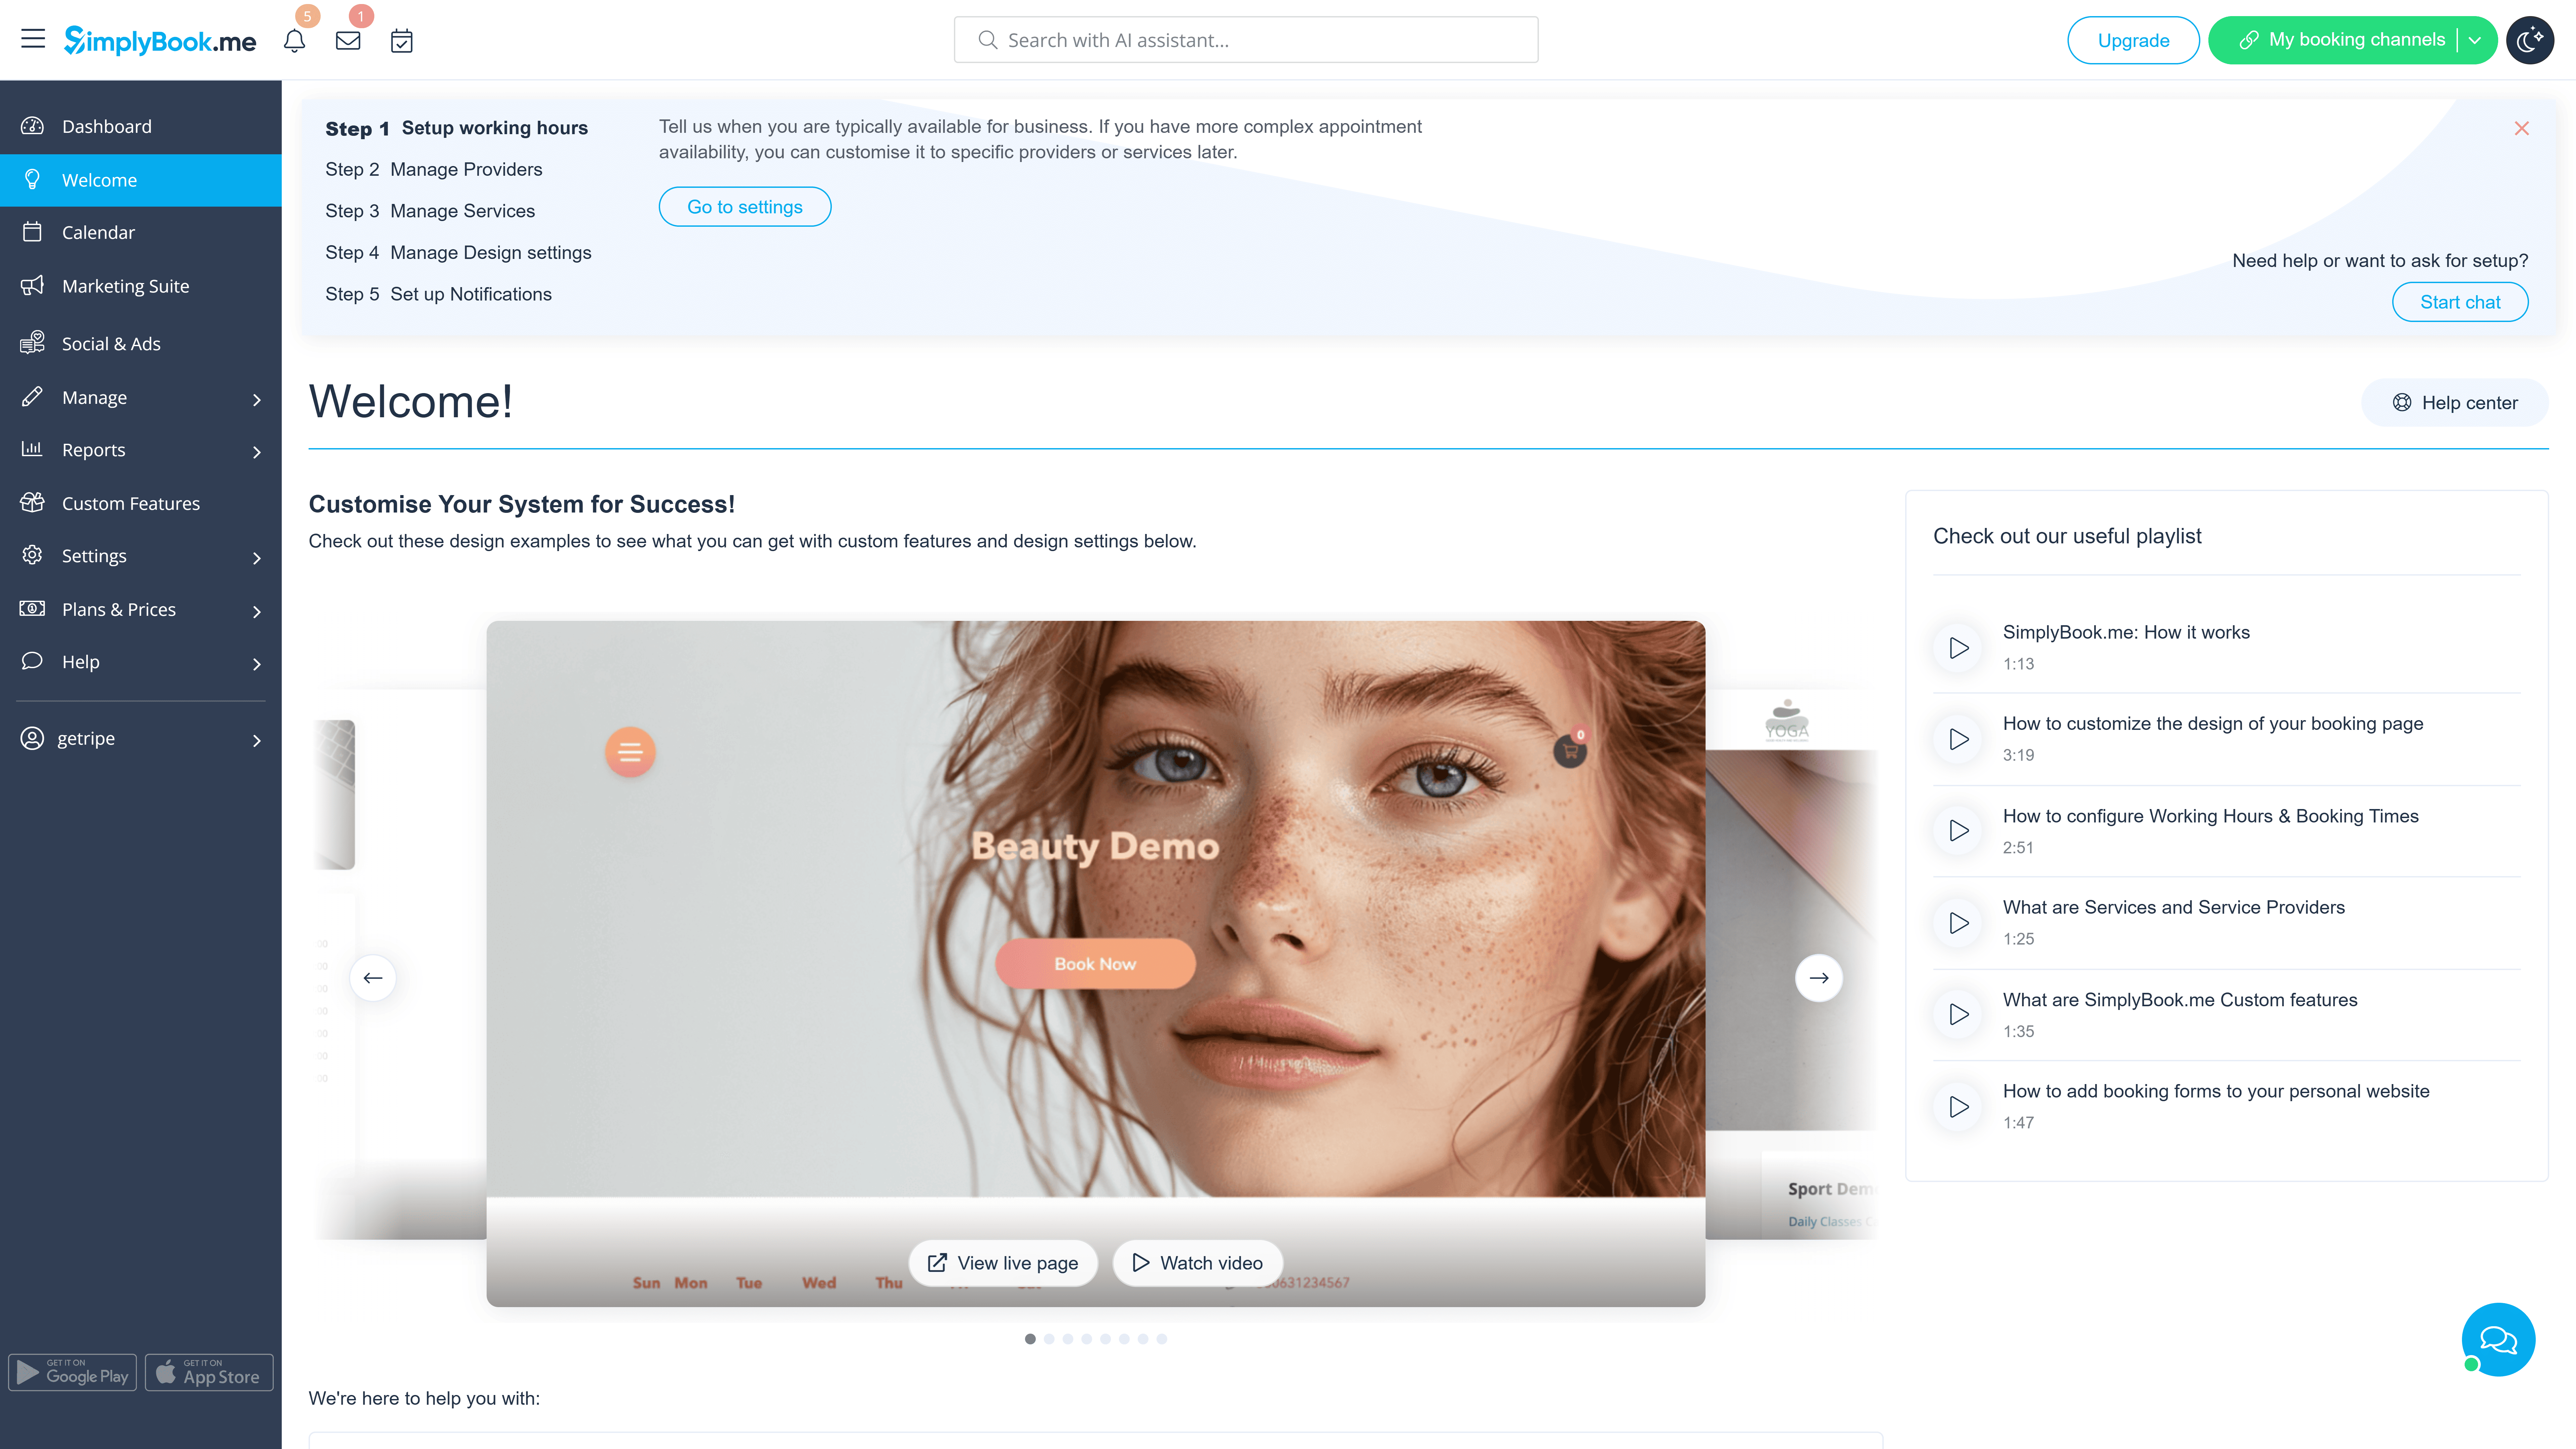Screen dimensions: 2576x1449
Task: Select the last carousel dot
Action: [x=1162, y=1339]
